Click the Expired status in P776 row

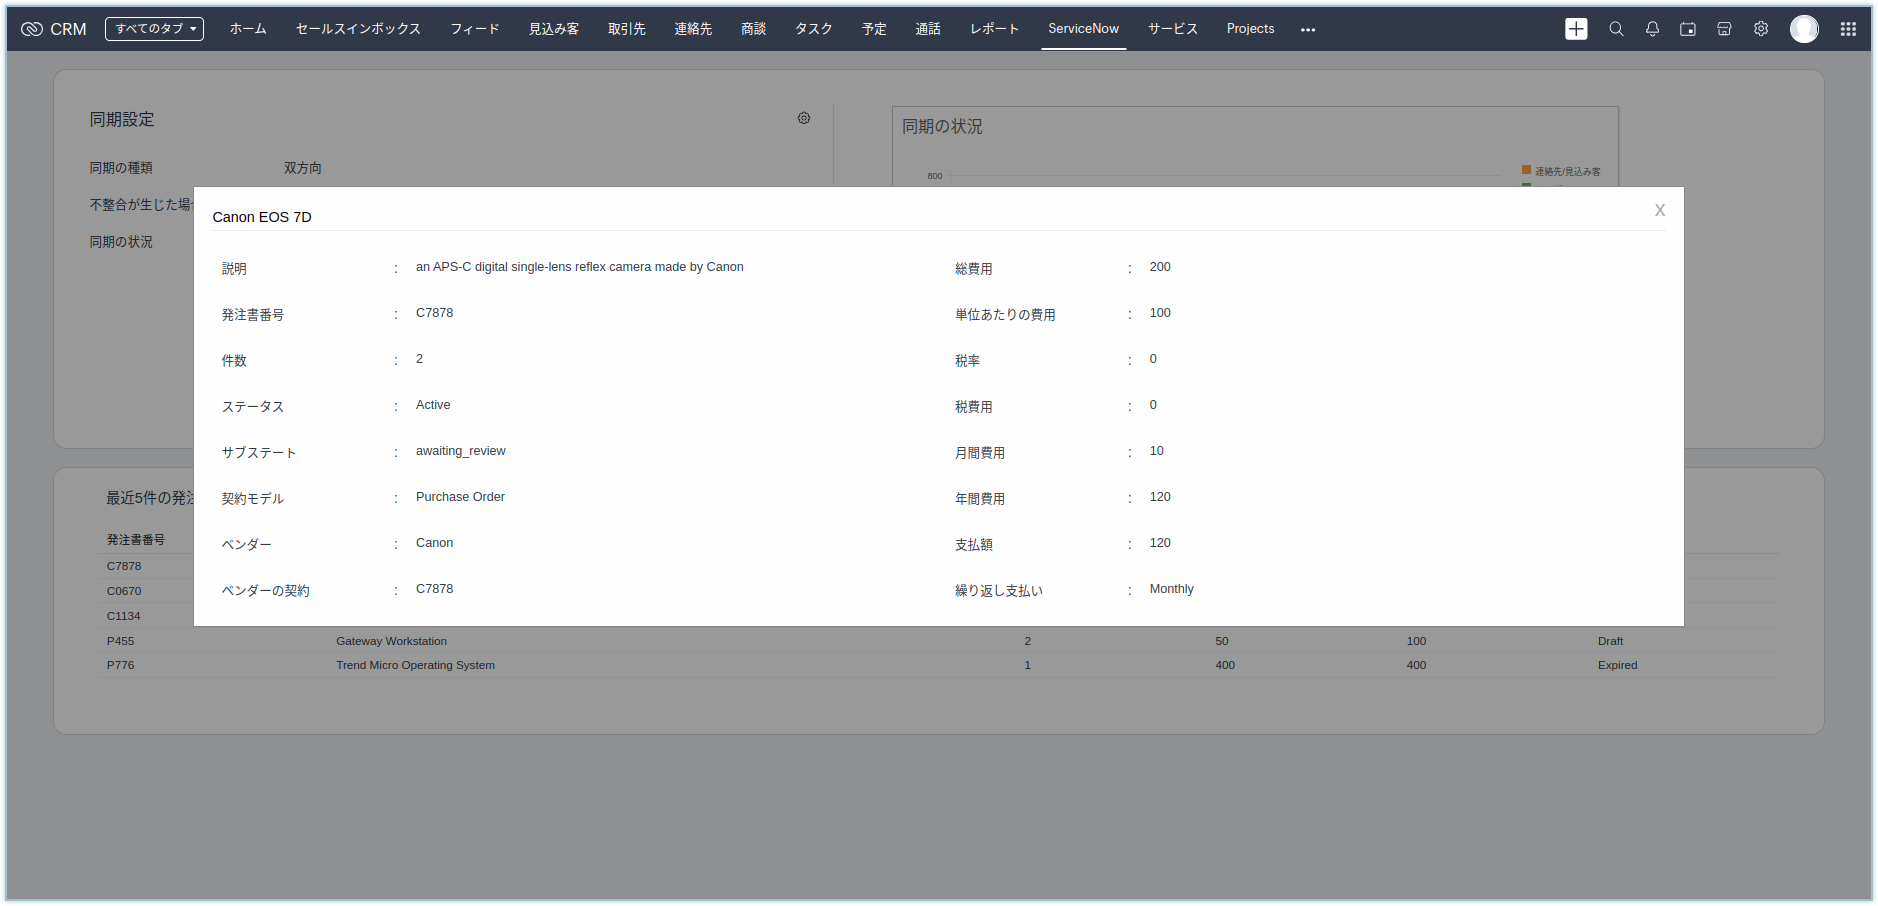coord(1617,665)
